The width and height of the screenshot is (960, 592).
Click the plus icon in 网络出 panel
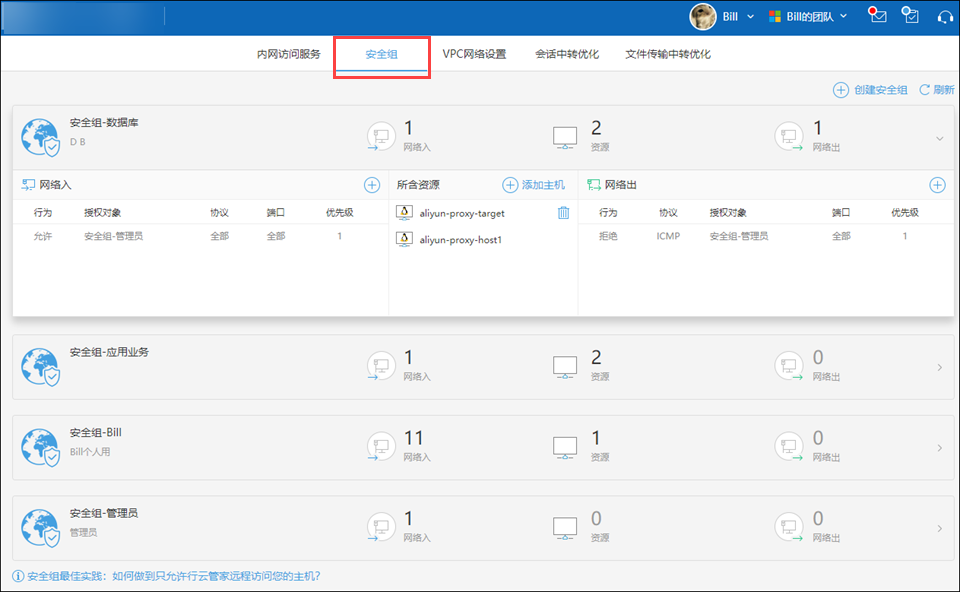(x=937, y=185)
